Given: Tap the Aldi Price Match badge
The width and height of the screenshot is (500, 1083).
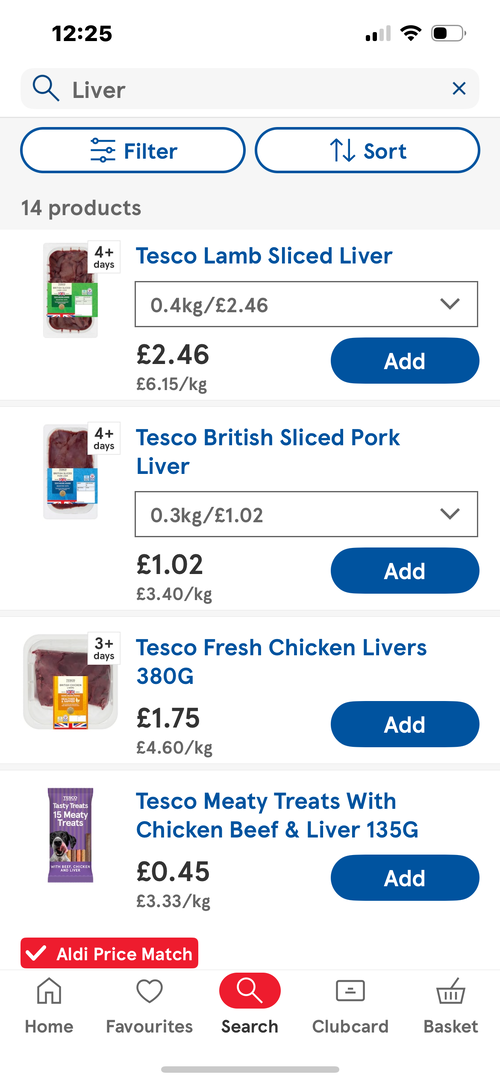Looking at the screenshot, I should pos(109,953).
